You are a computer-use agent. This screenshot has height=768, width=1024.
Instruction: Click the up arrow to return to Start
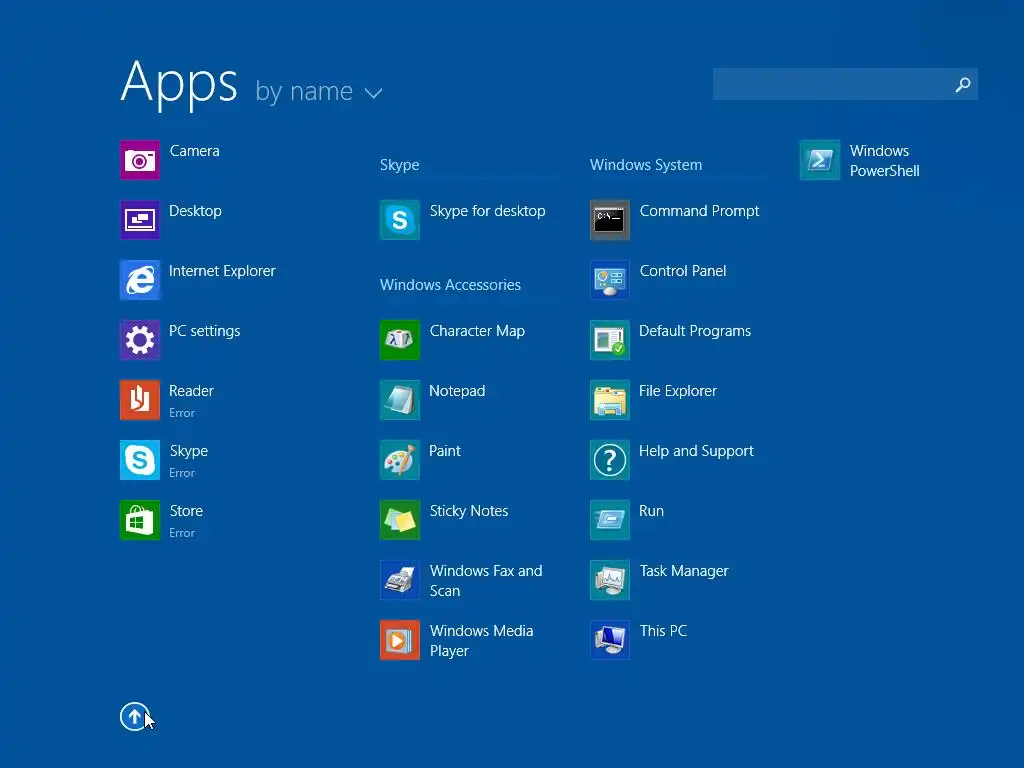(x=135, y=717)
